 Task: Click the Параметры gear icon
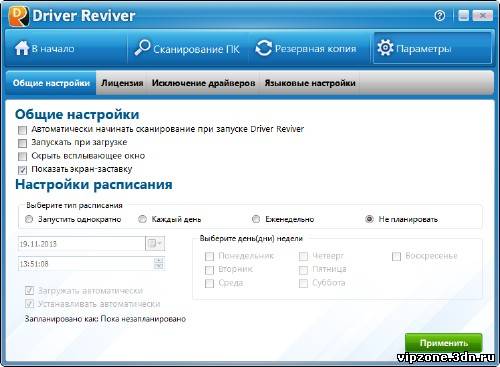click(x=385, y=48)
